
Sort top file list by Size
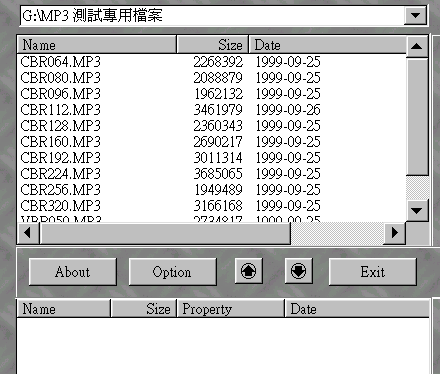[x=213, y=45]
